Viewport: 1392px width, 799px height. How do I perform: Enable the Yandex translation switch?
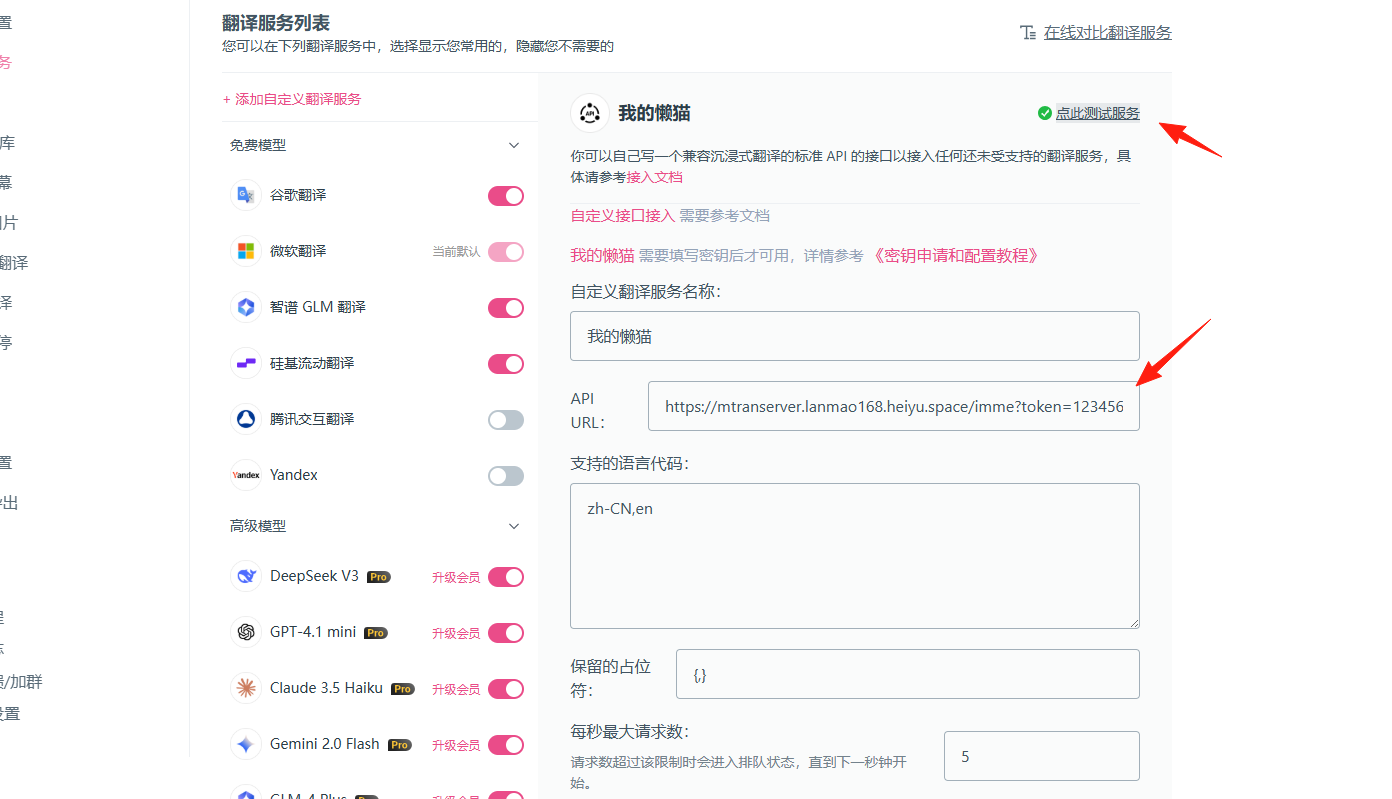506,476
